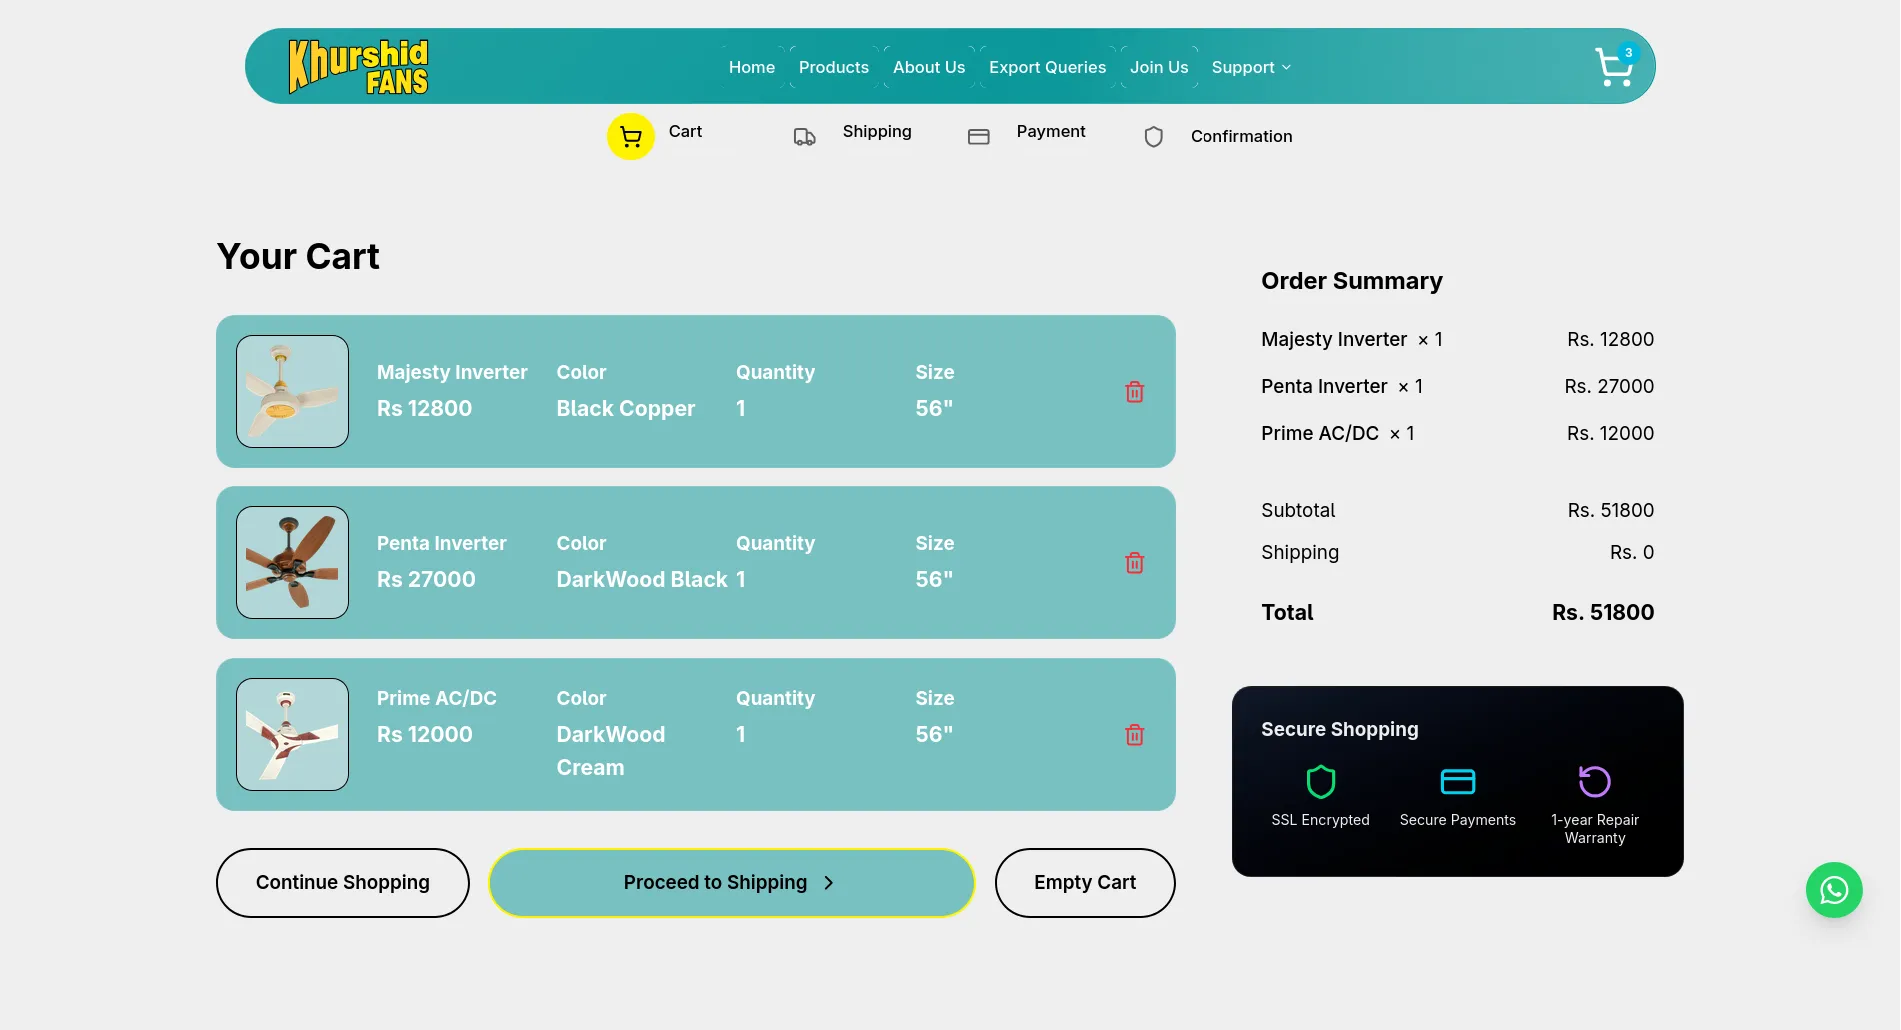Click the Your Cart heading

(x=298, y=256)
